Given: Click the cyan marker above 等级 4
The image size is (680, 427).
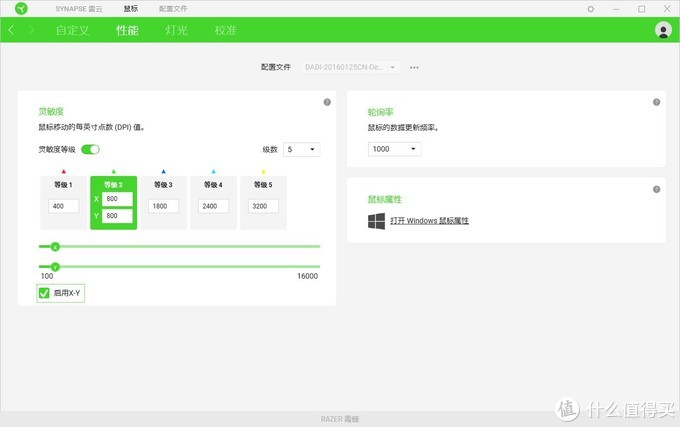Looking at the screenshot, I should 213,172.
